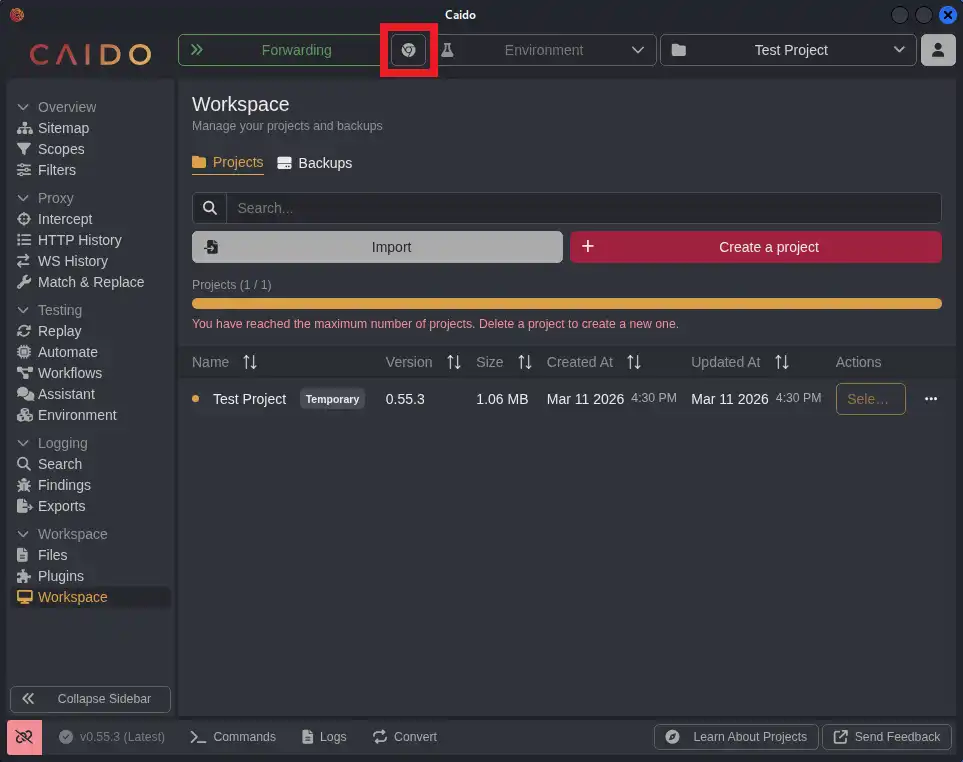
Task: Open Sitemap from the sidebar
Action: pos(63,128)
